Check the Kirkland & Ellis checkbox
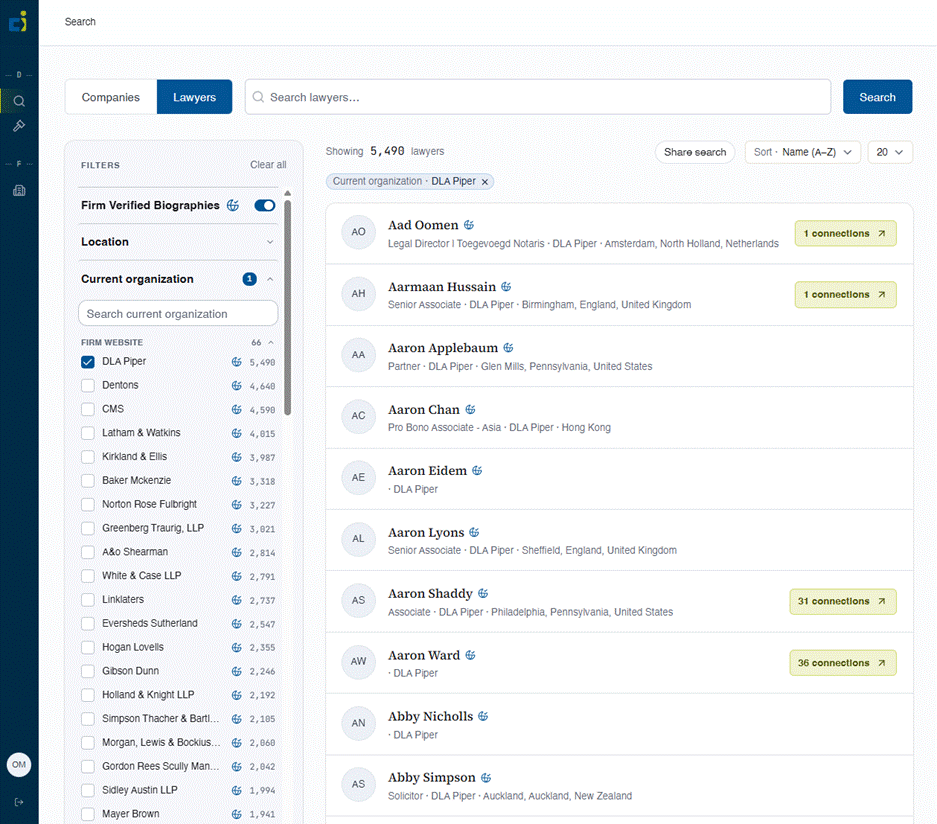This screenshot has width=937, height=824. point(88,457)
